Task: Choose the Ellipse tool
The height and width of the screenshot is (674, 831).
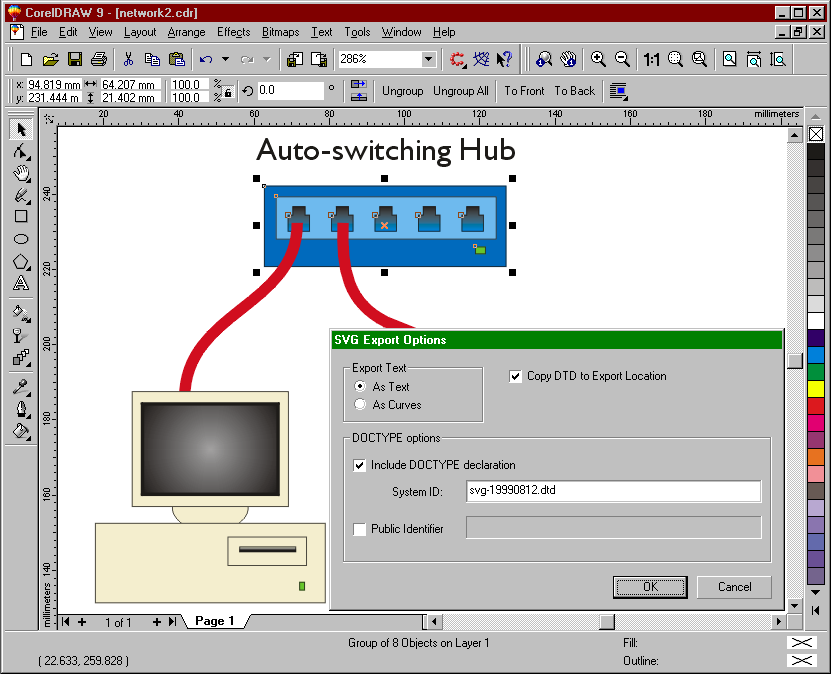Action: click(20, 239)
